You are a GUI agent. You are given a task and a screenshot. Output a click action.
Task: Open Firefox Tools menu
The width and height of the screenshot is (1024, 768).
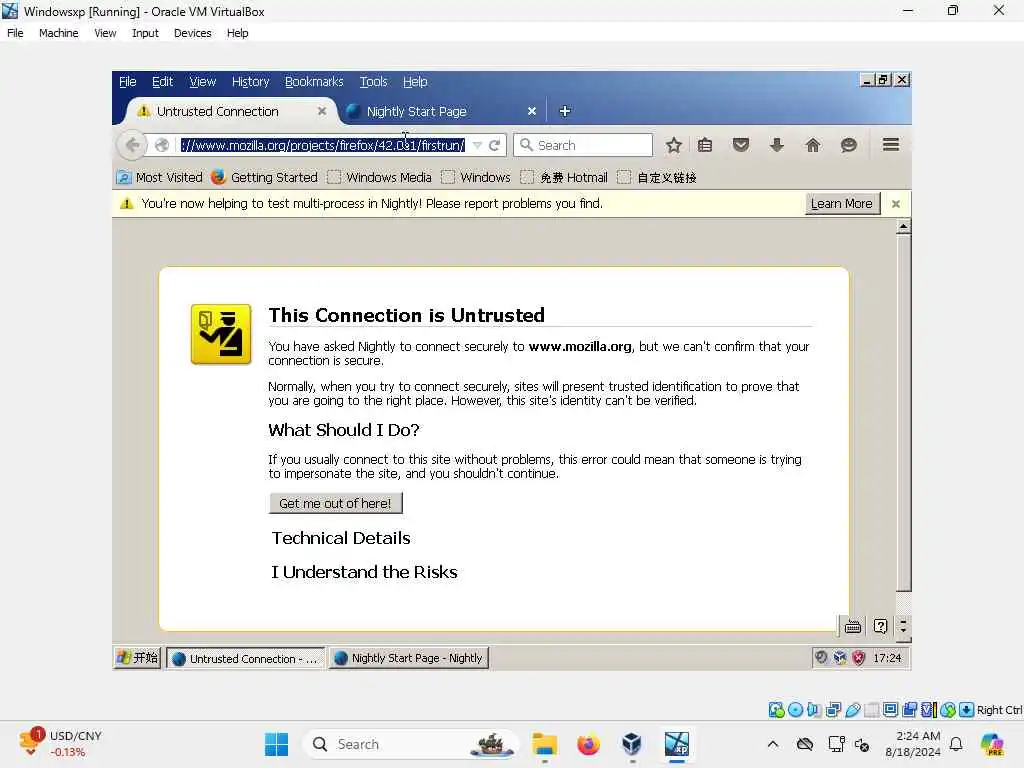[373, 82]
